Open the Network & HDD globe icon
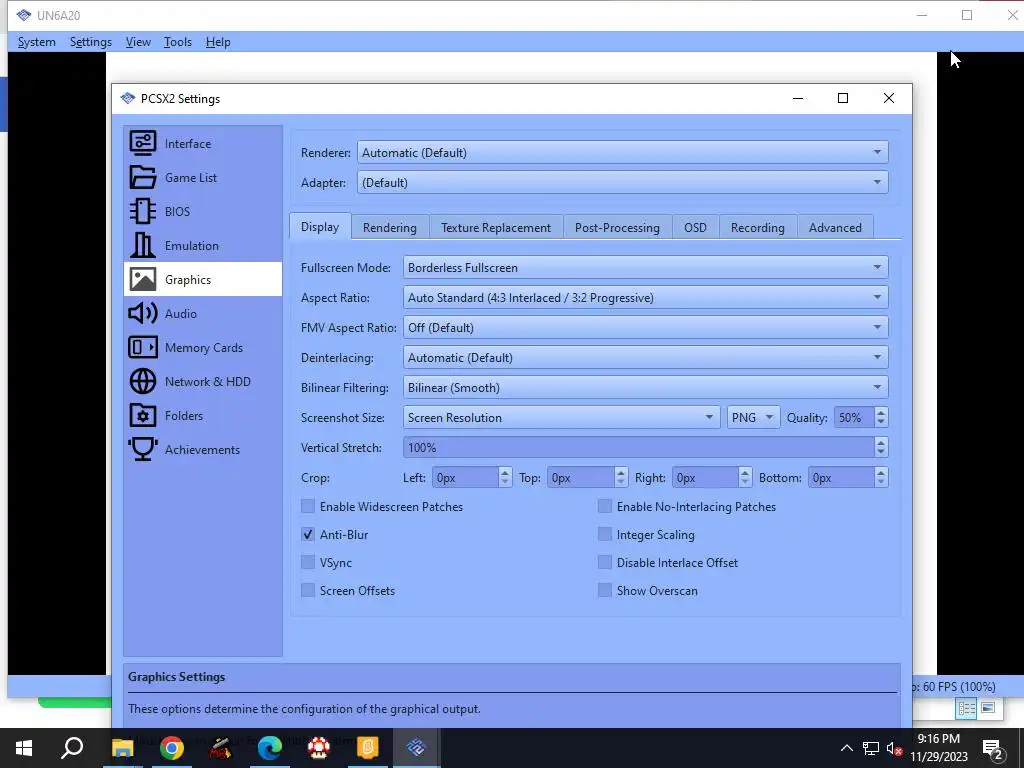 (142, 381)
